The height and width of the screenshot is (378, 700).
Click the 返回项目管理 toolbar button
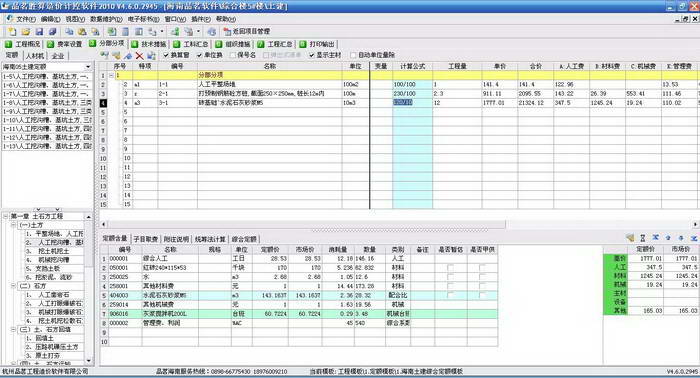(x=247, y=31)
